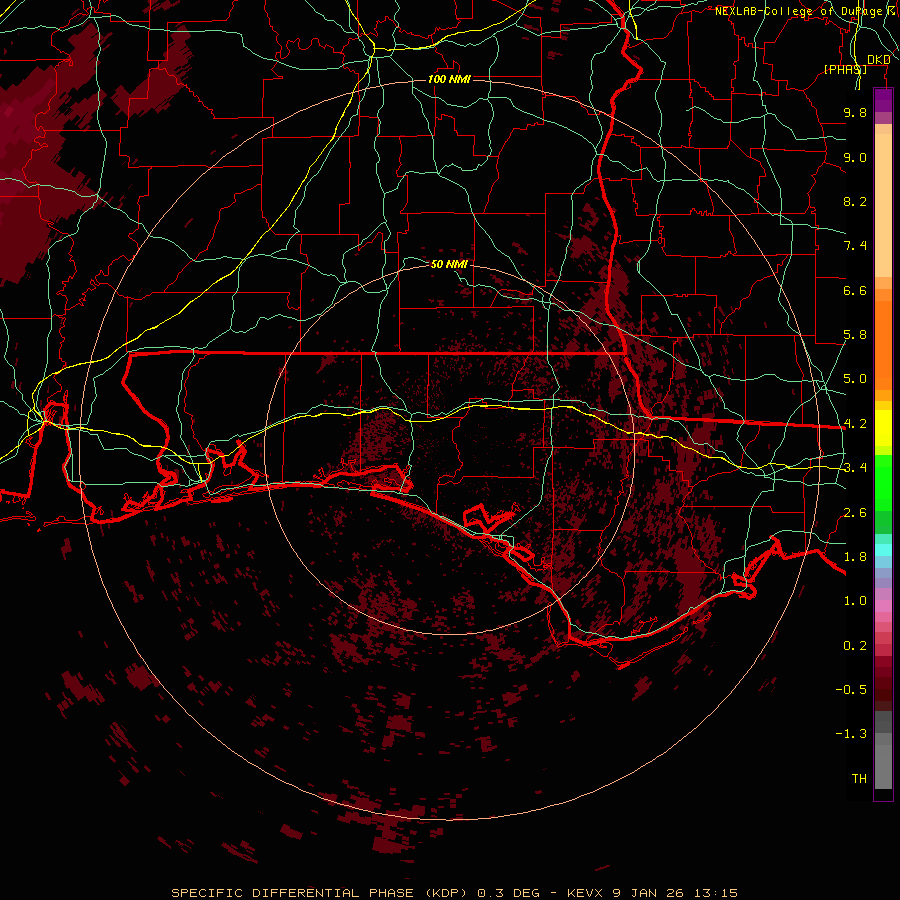This screenshot has height=900, width=900.
Task: Click the 8.2 scale value
Action: click(855, 201)
